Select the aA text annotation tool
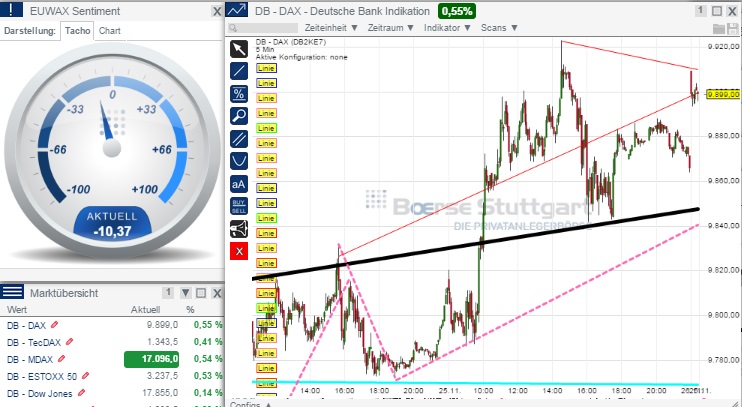 pyautogui.click(x=239, y=184)
